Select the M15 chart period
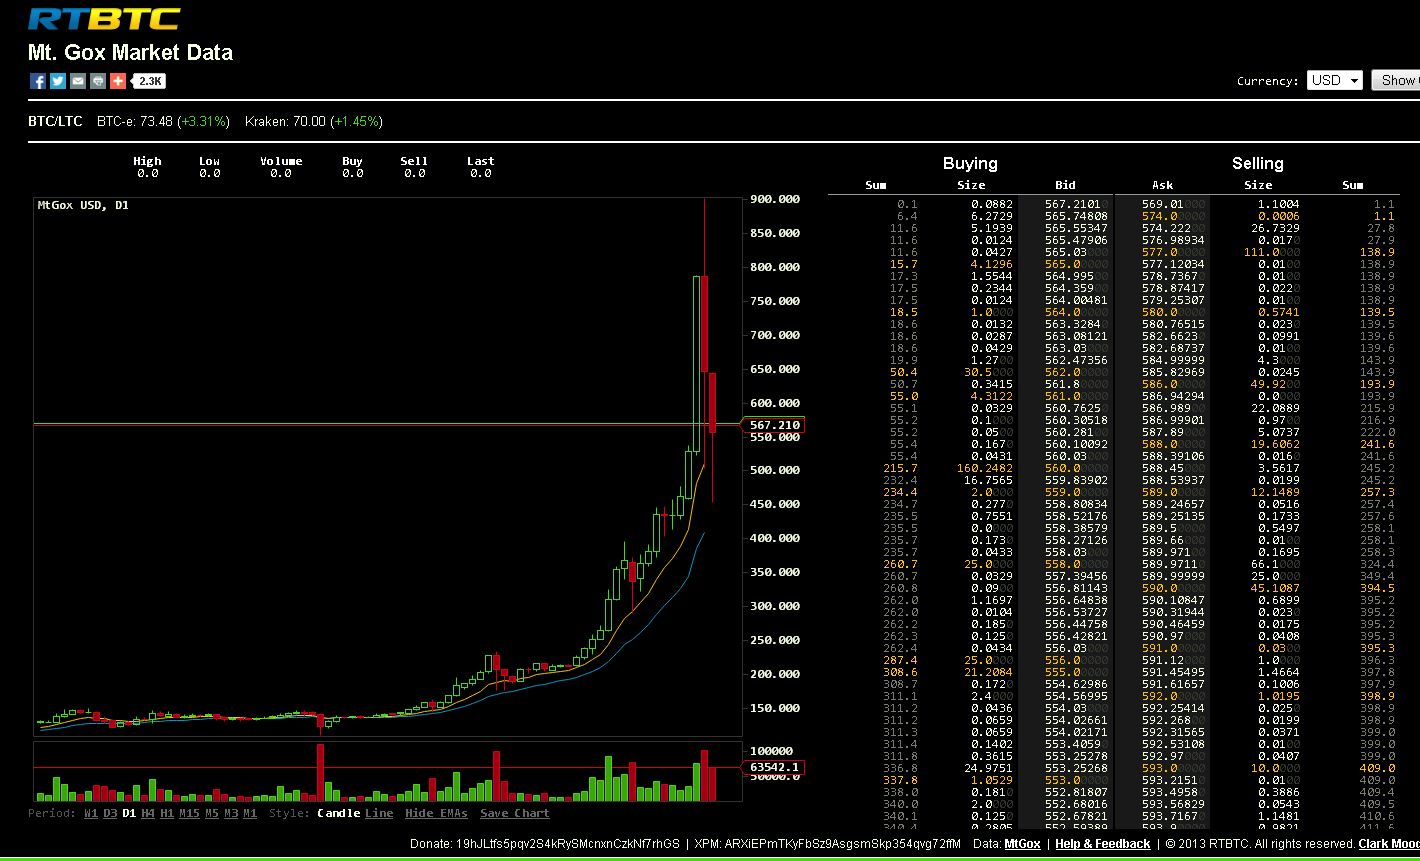 pyautogui.click(x=189, y=813)
